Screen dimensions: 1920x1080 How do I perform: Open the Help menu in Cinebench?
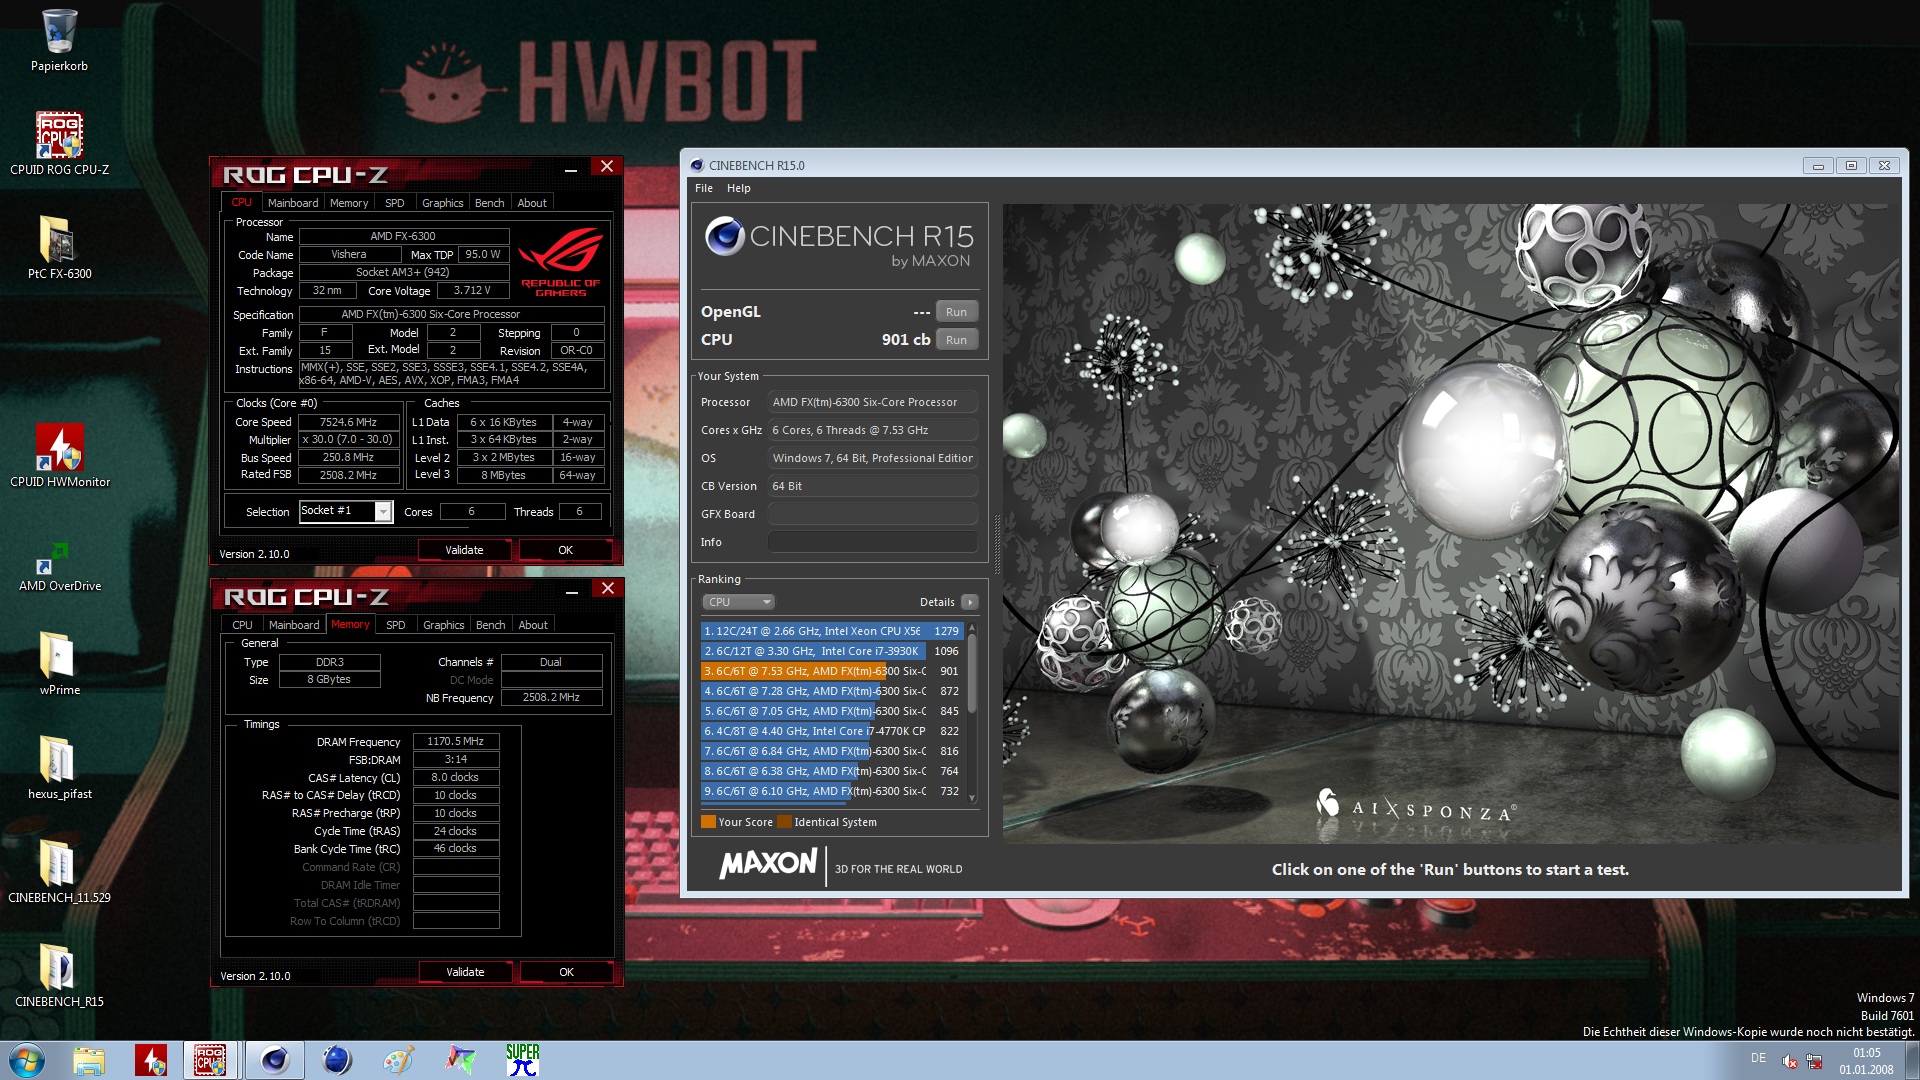(739, 188)
